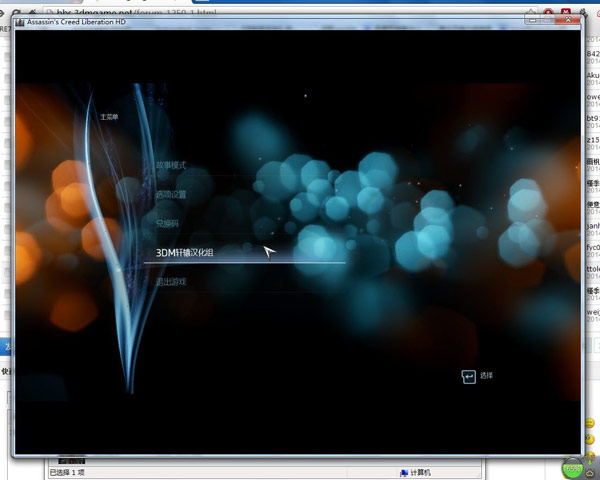
Task: Select 故事模式 in the main menu
Action: pos(171,165)
